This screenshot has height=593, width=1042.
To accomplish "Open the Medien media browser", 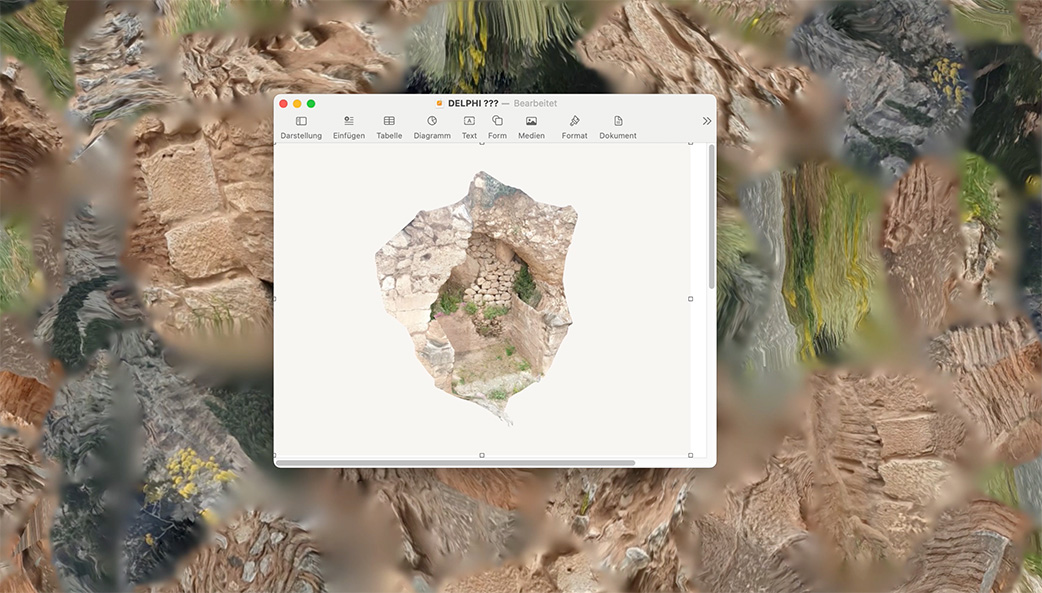I will [531, 127].
